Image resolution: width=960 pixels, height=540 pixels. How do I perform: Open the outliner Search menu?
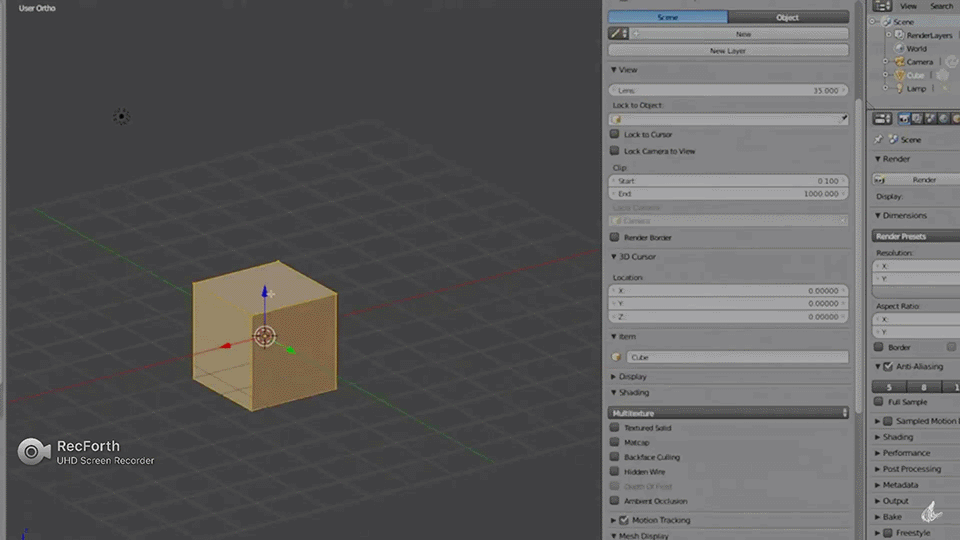(x=941, y=6)
